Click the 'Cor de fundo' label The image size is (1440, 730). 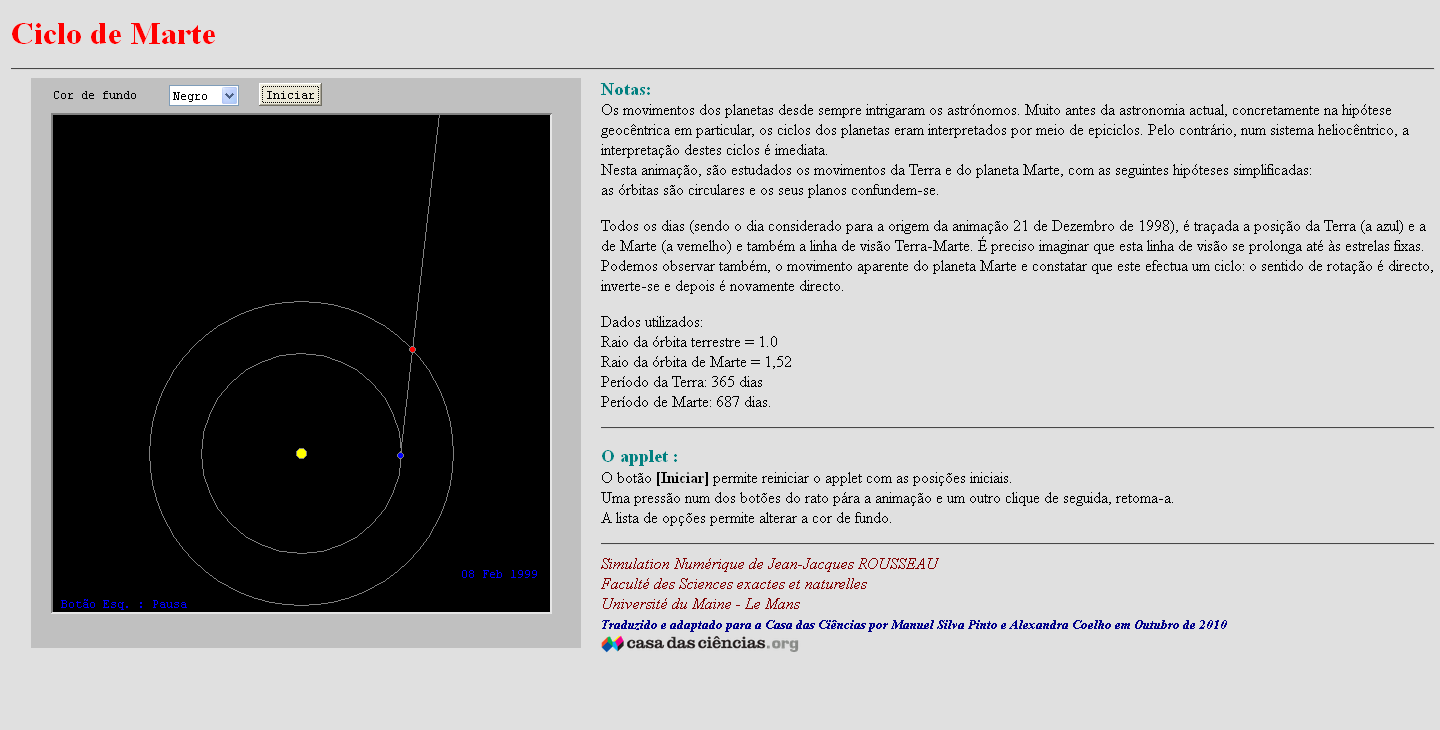coord(95,95)
